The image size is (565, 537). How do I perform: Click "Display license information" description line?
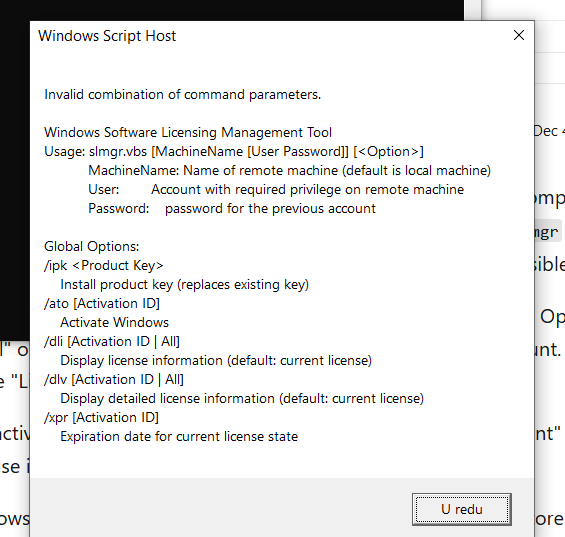click(x=216, y=360)
